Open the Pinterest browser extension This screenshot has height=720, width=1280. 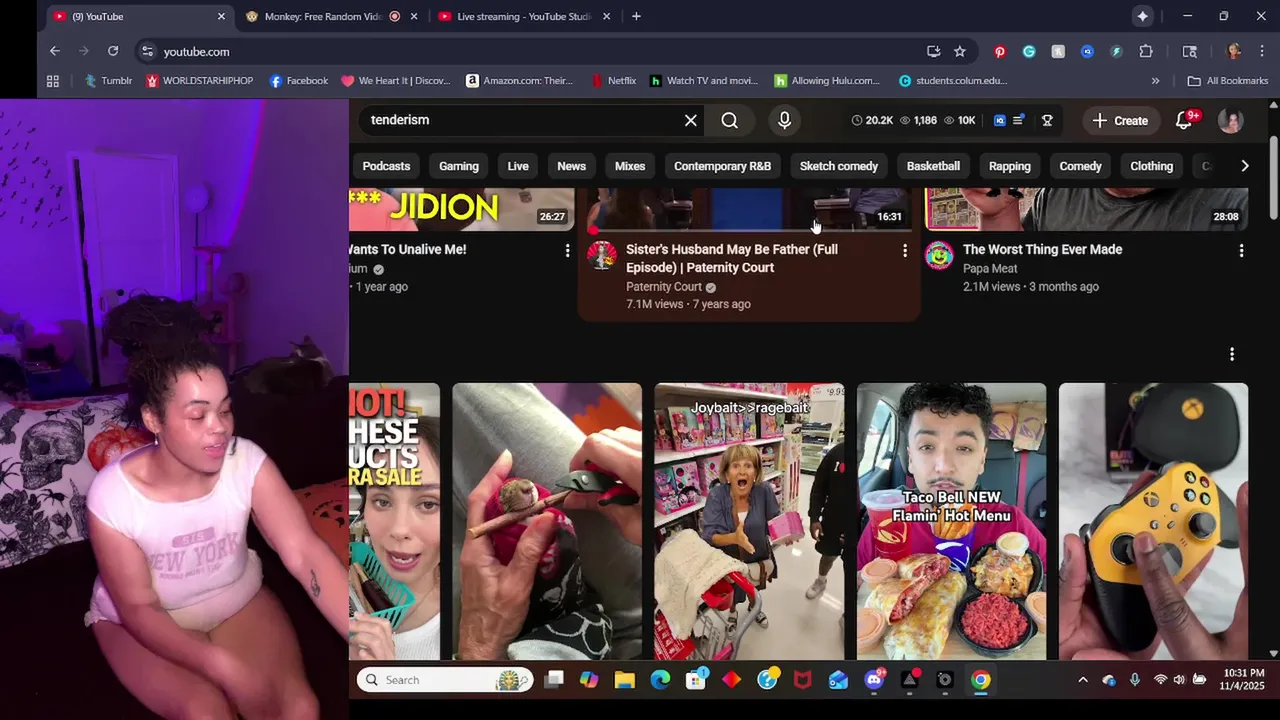coord(999,51)
